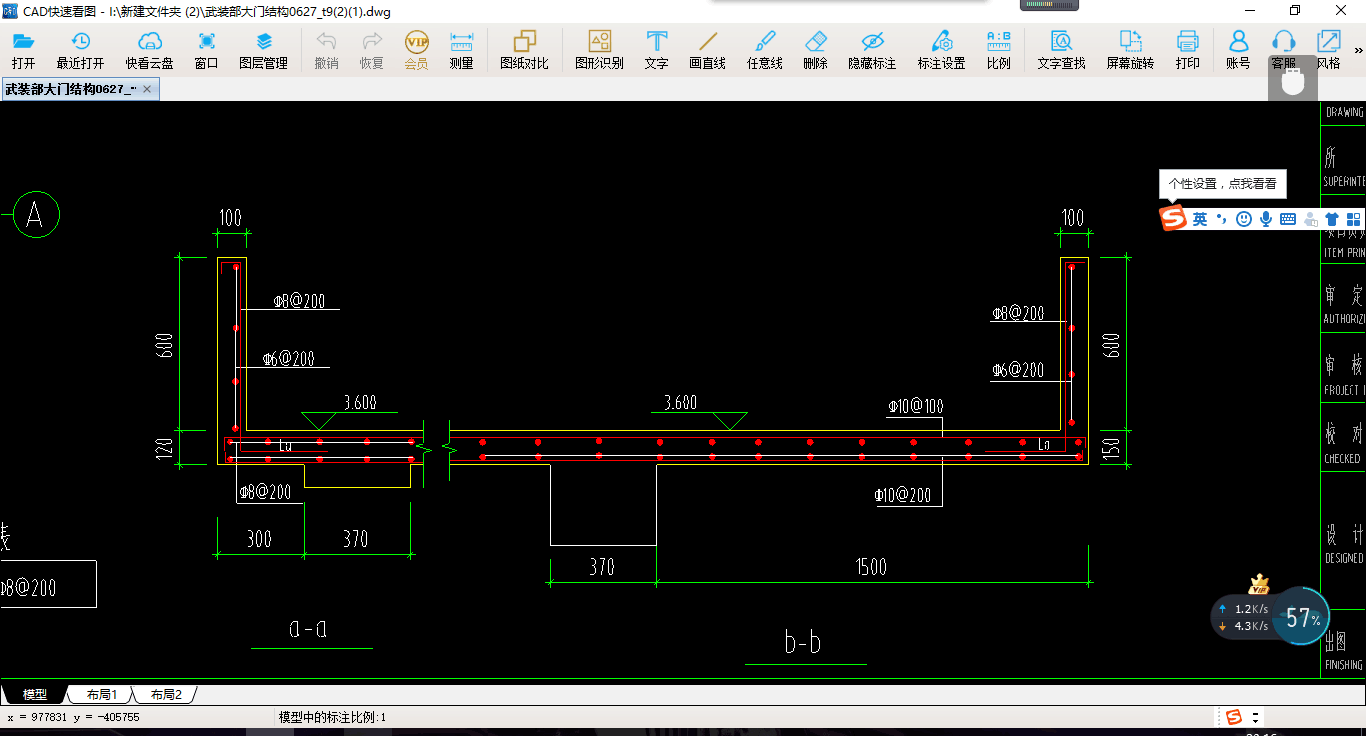Select the 测量 measure tool

tap(461, 49)
